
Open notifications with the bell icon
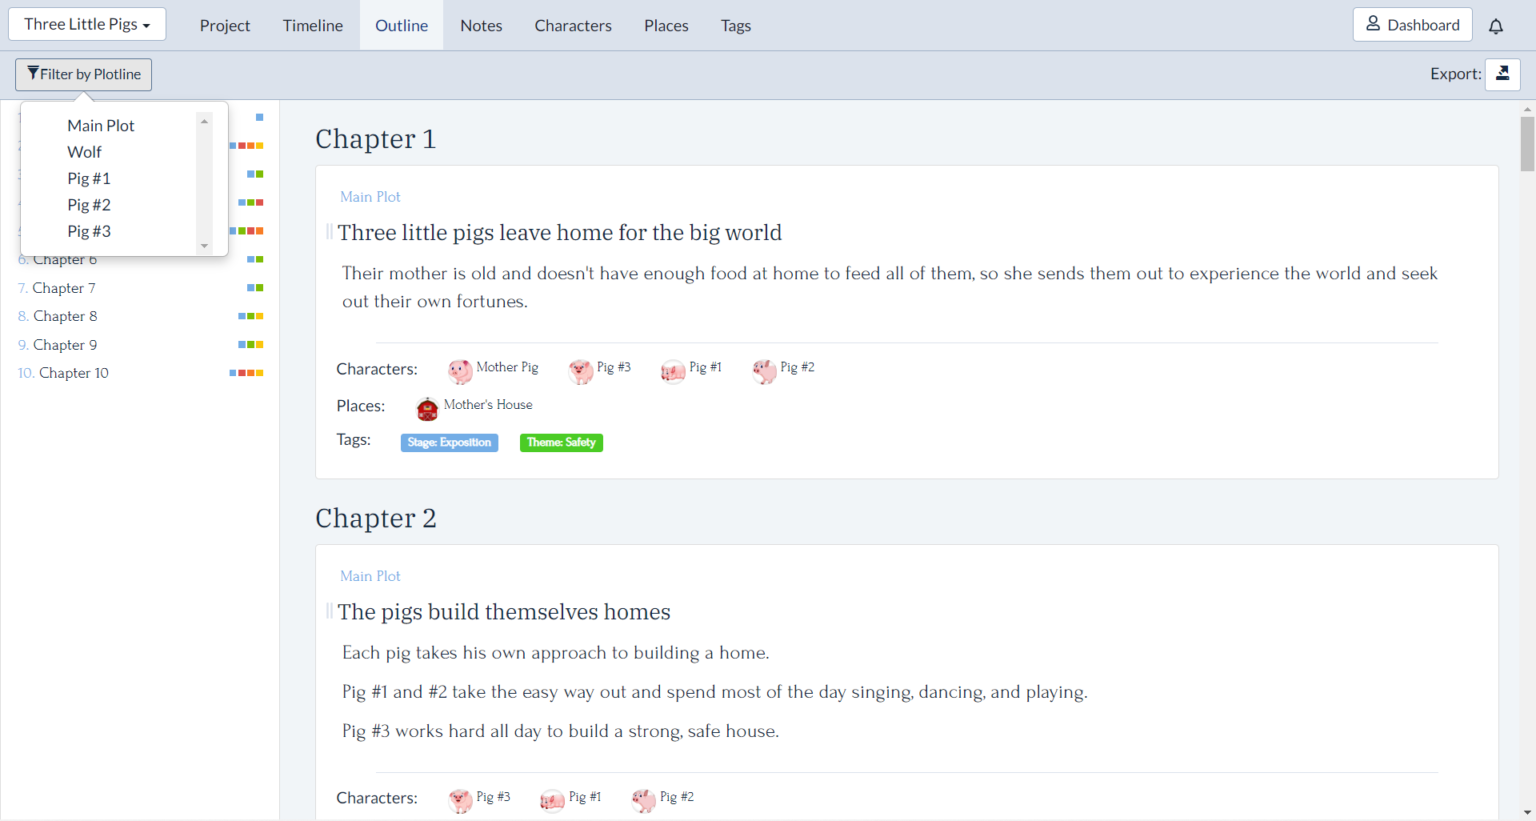point(1495,26)
